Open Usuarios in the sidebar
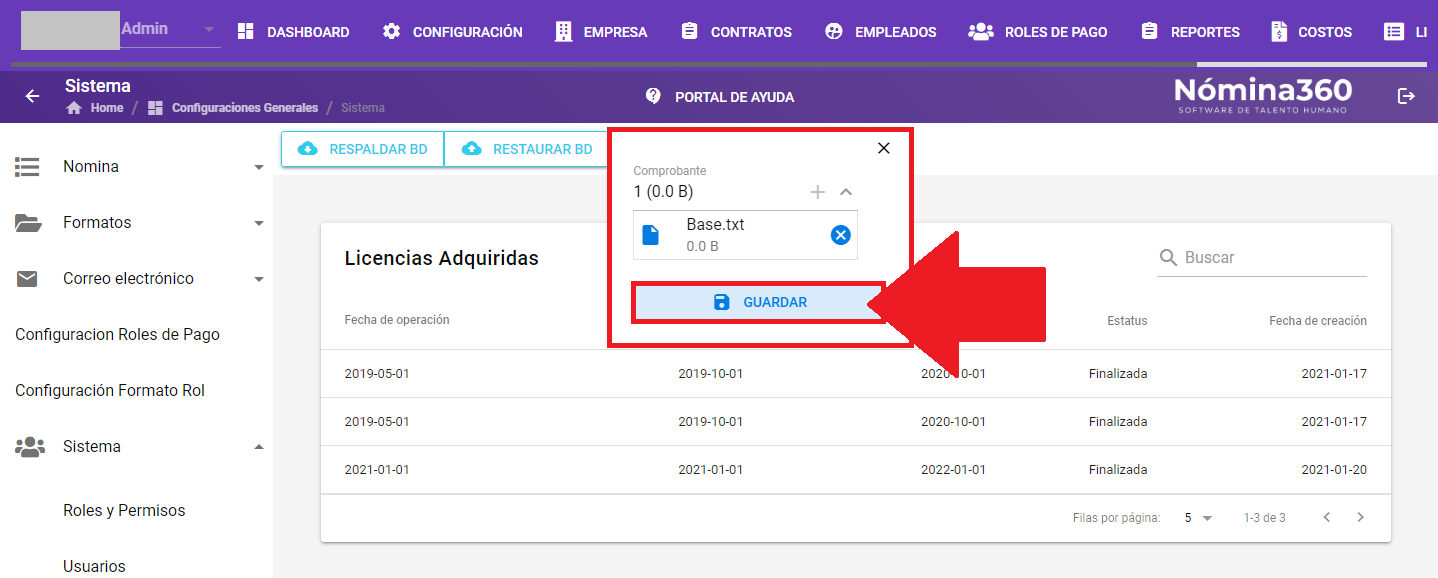The image size is (1438, 578). click(94, 567)
